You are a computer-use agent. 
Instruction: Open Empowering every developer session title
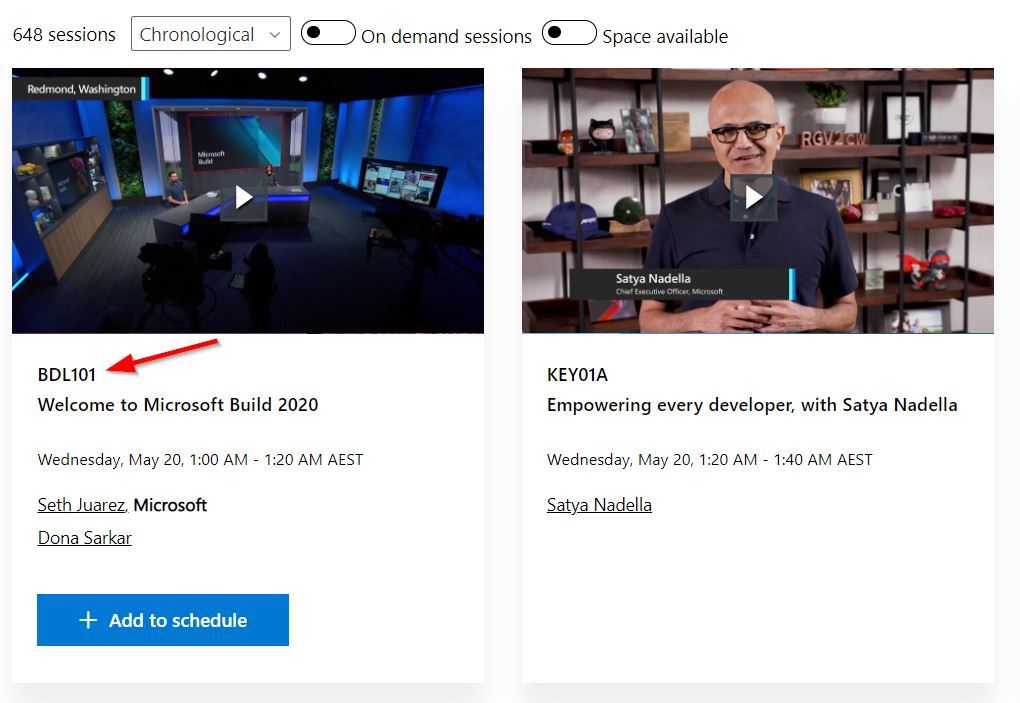[x=752, y=405]
